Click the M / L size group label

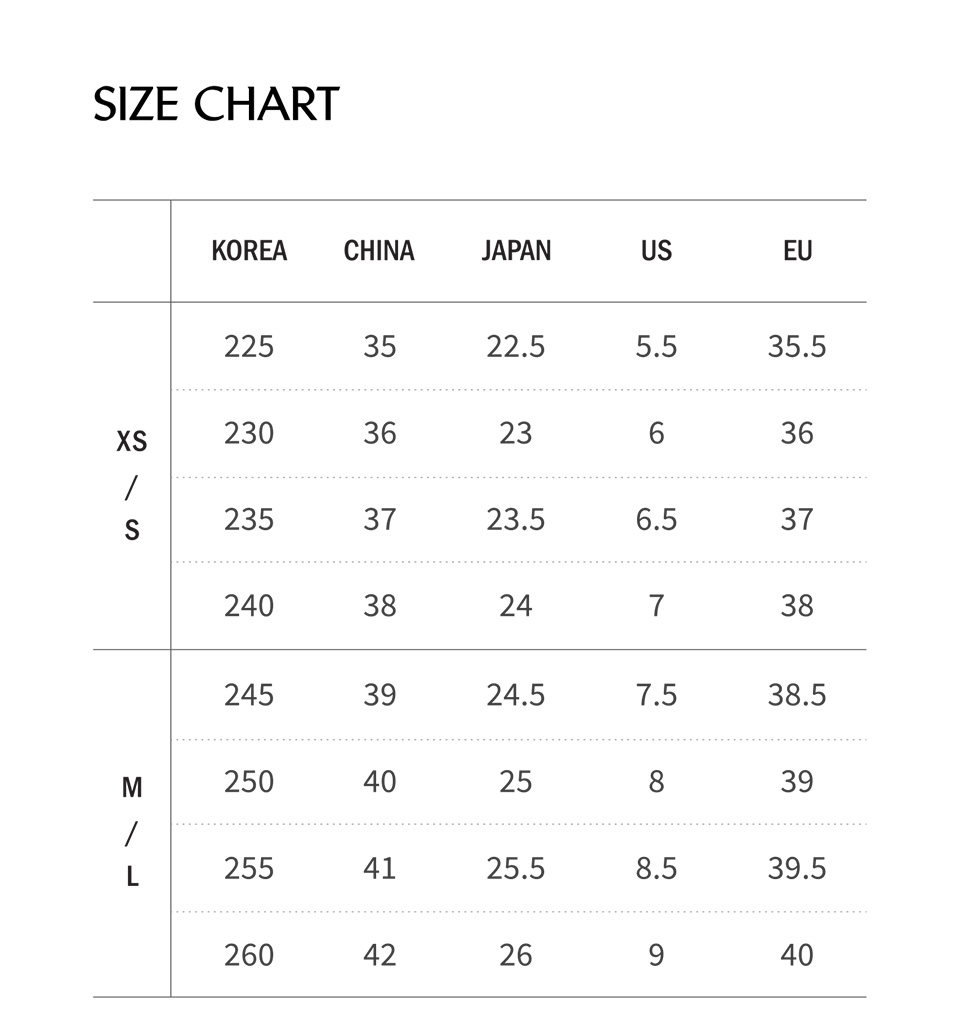pyautogui.click(x=132, y=832)
